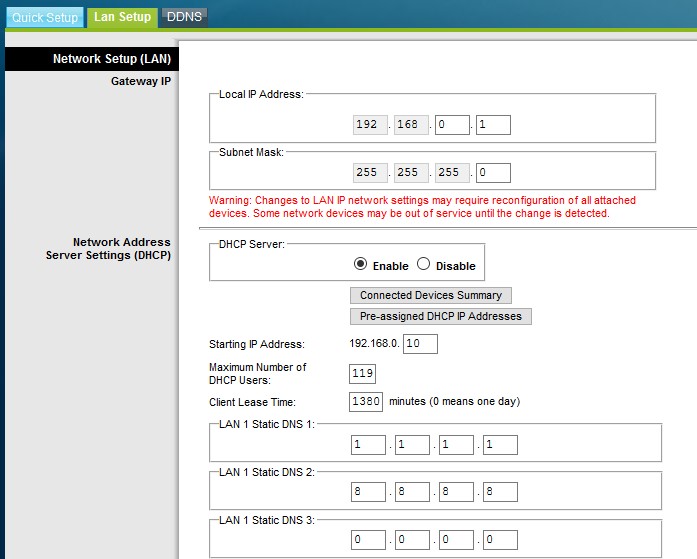
Task: Switch to the Quick Setup tab
Action: (x=45, y=17)
